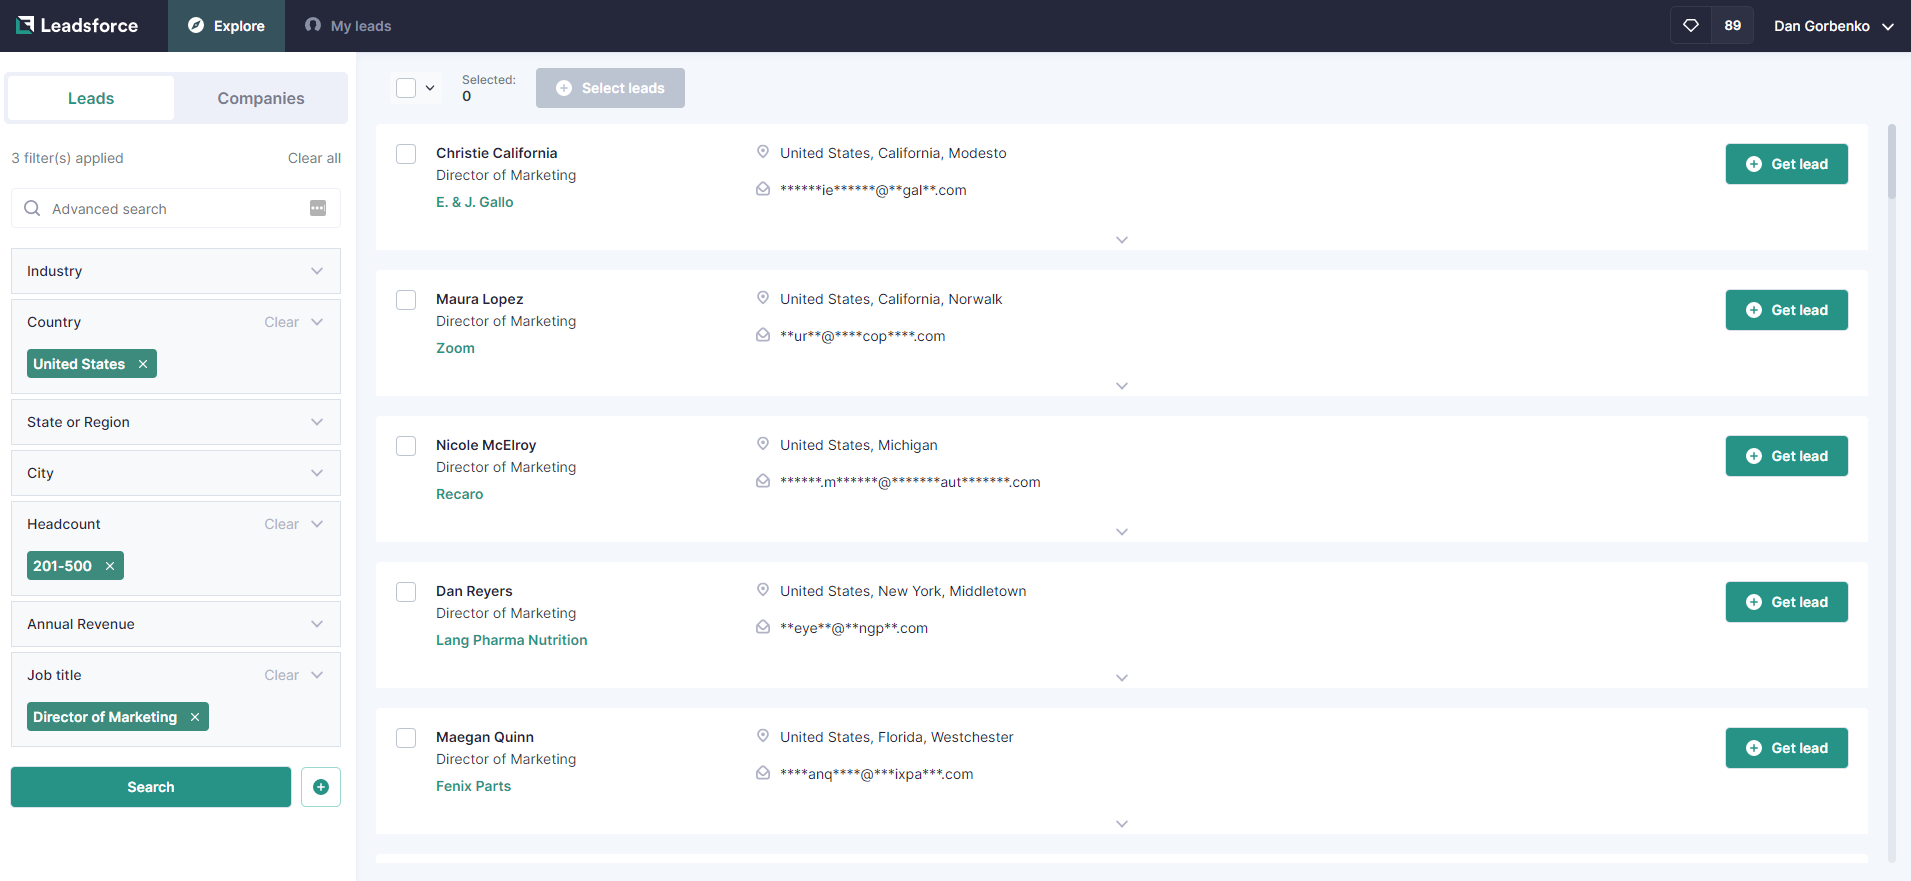Click location pin icon for Maura Lopez
This screenshot has height=881, width=1911.
[763, 298]
